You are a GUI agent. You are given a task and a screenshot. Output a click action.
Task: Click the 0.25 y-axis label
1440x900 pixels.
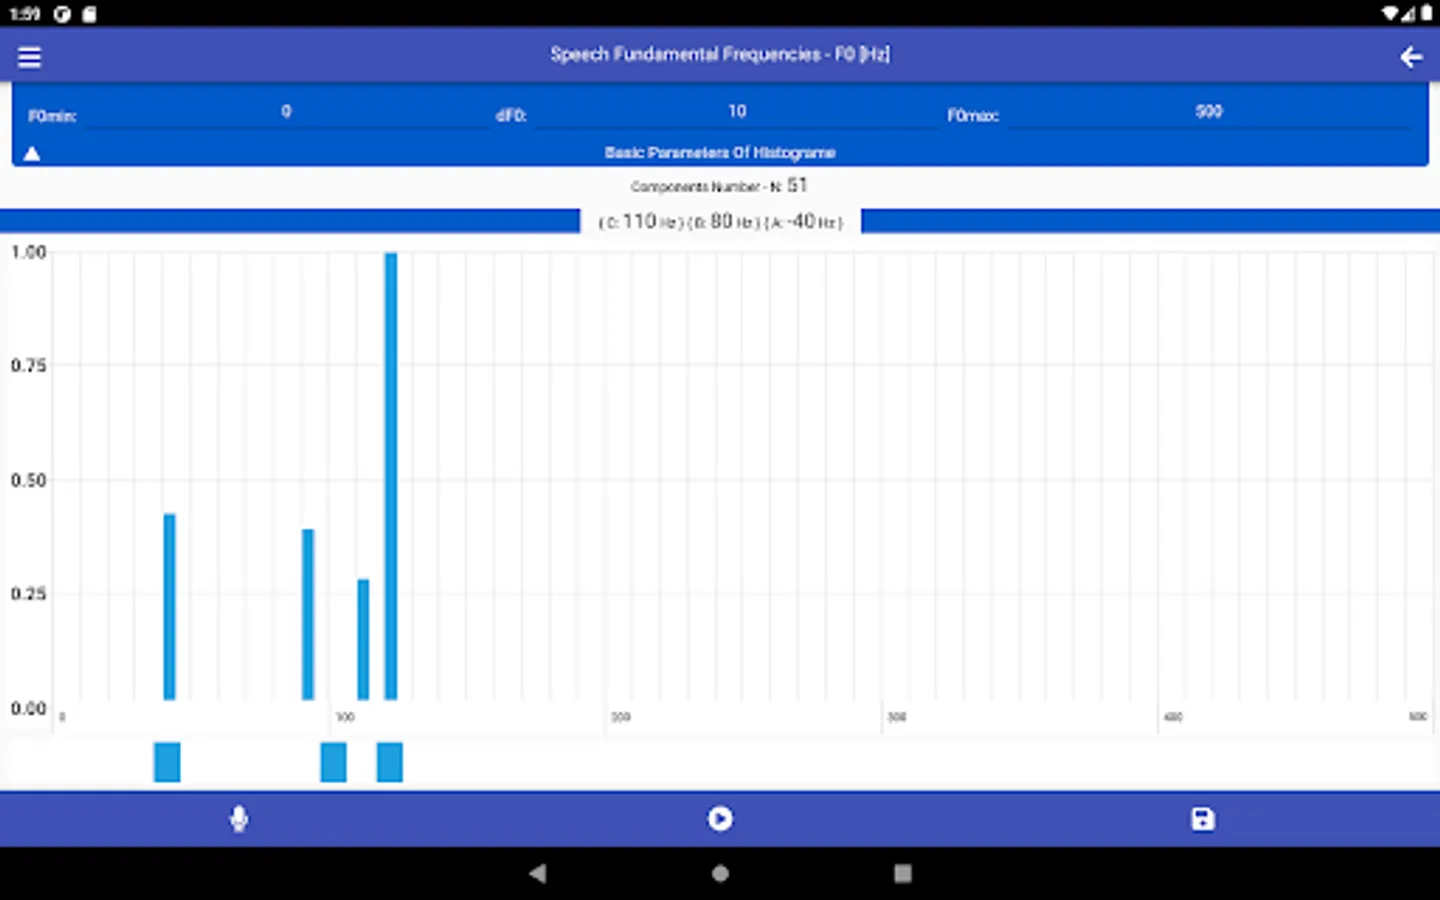click(29, 594)
